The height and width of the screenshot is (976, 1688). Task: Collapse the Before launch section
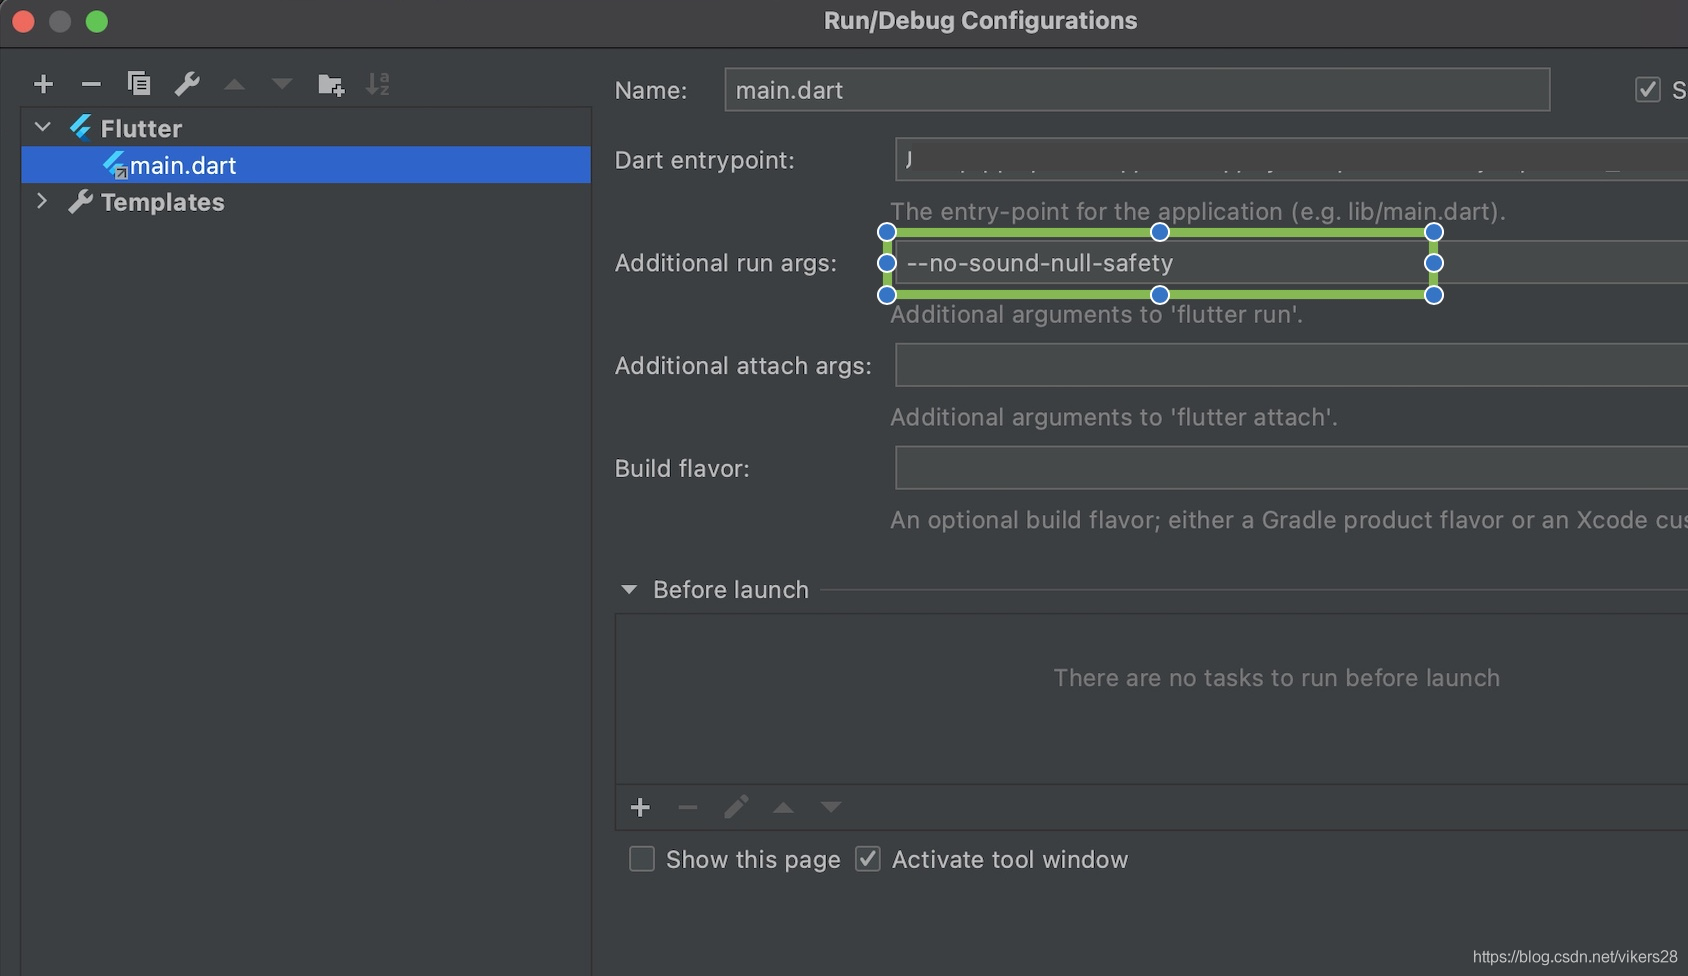pos(628,590)
